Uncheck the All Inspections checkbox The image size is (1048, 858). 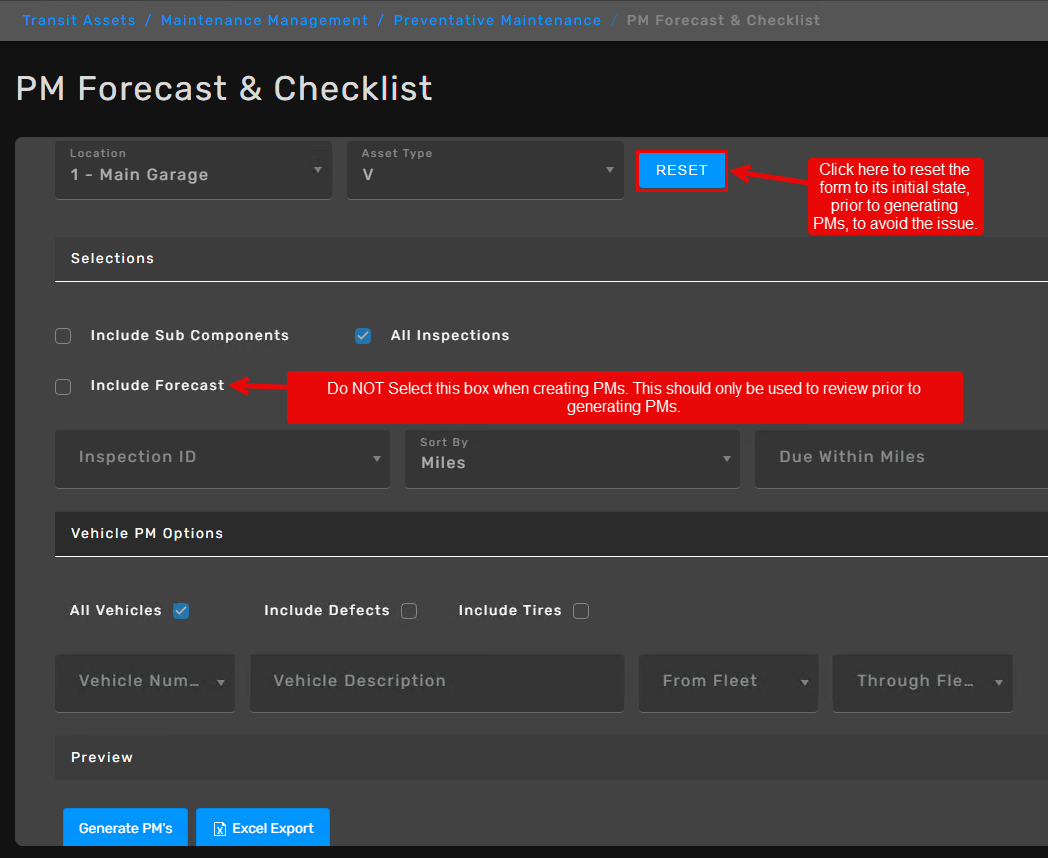tap(363, 336)
